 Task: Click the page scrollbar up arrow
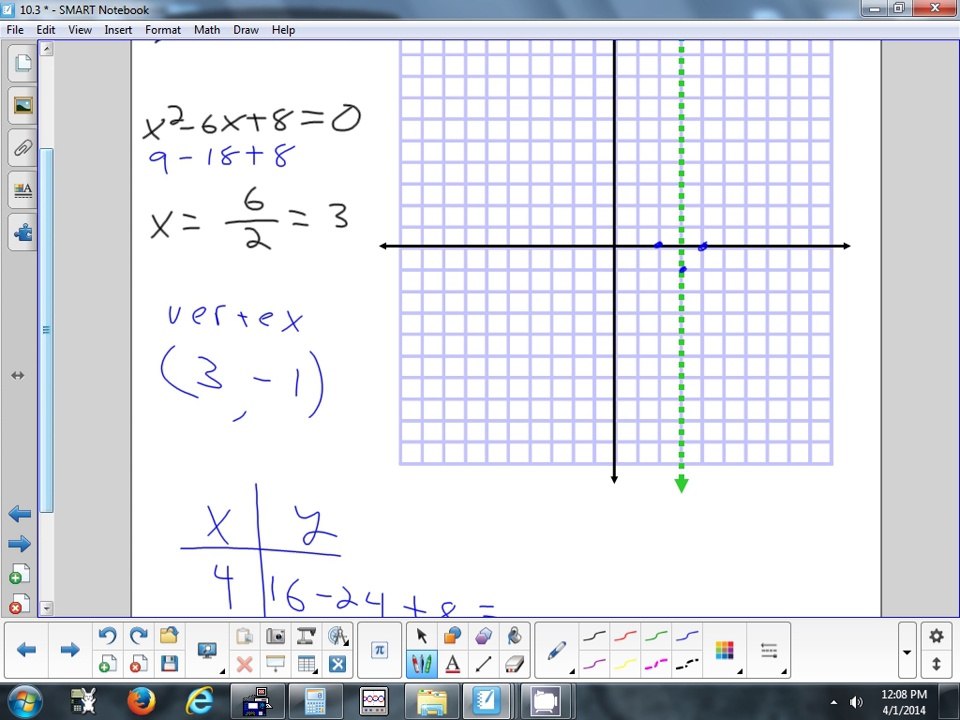pos(47,48)
